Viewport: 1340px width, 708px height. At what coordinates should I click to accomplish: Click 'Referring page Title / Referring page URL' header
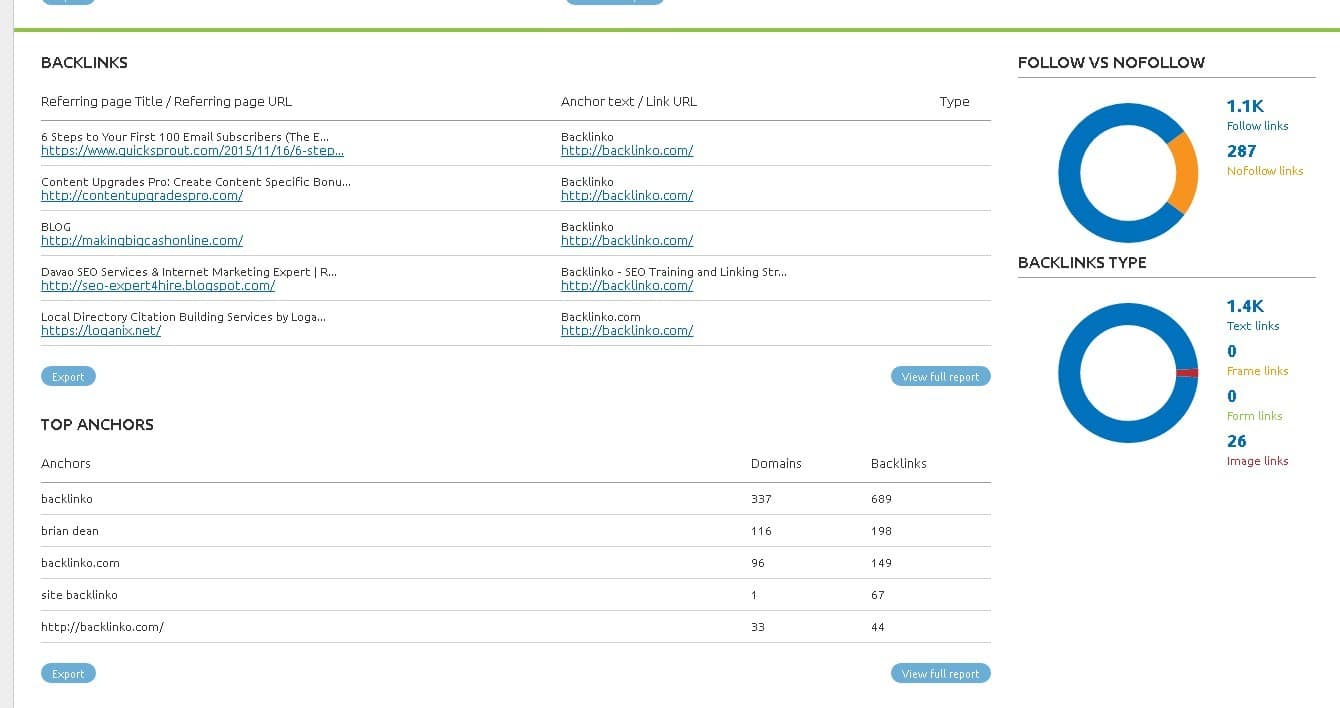click(167, 102)
